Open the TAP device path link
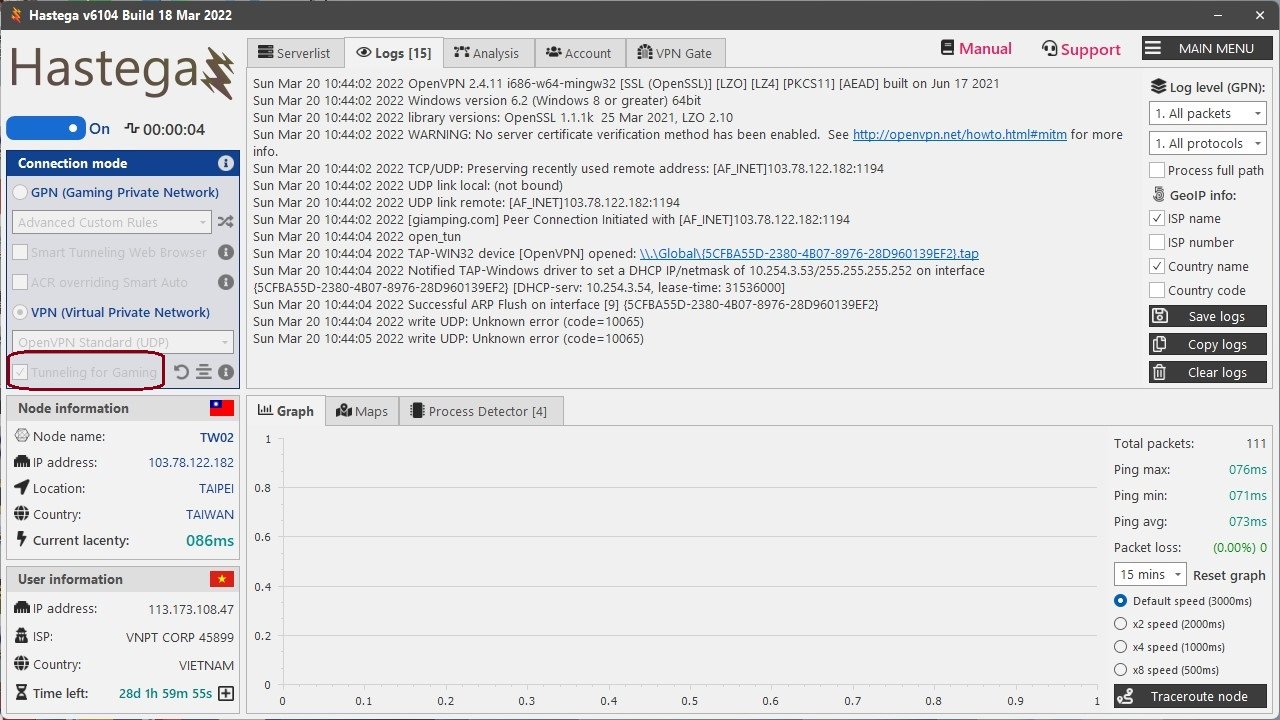Viewport: 1280px width, 720px height. [x=809, y=253]
